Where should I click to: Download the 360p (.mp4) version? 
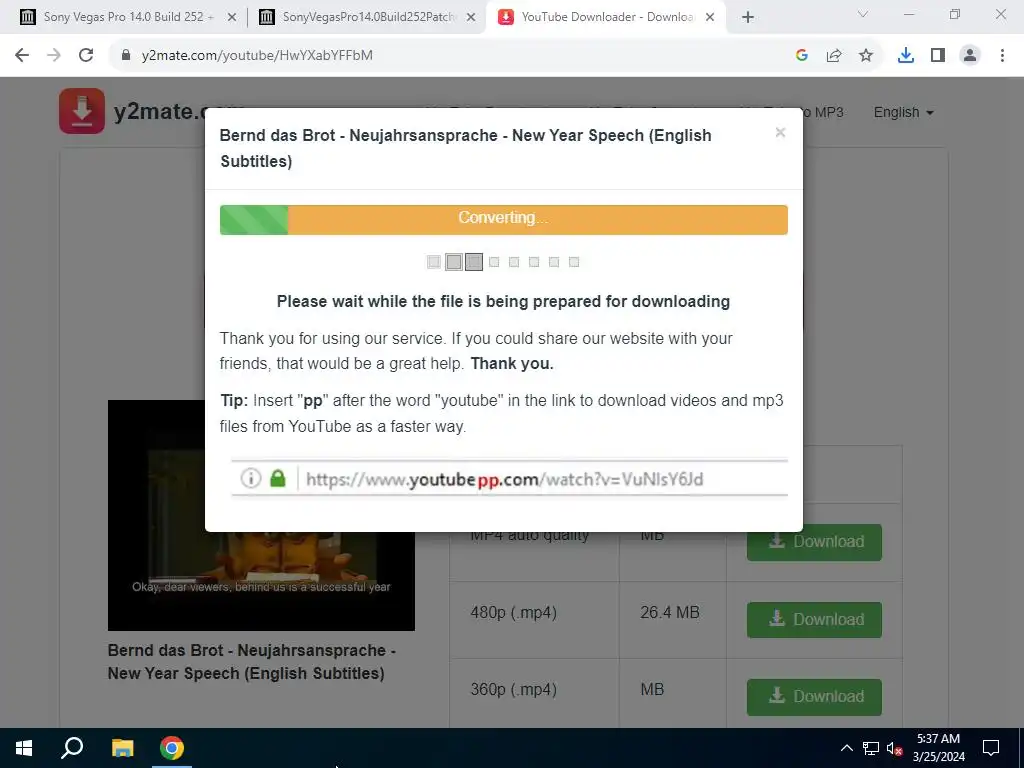point(814,697)
